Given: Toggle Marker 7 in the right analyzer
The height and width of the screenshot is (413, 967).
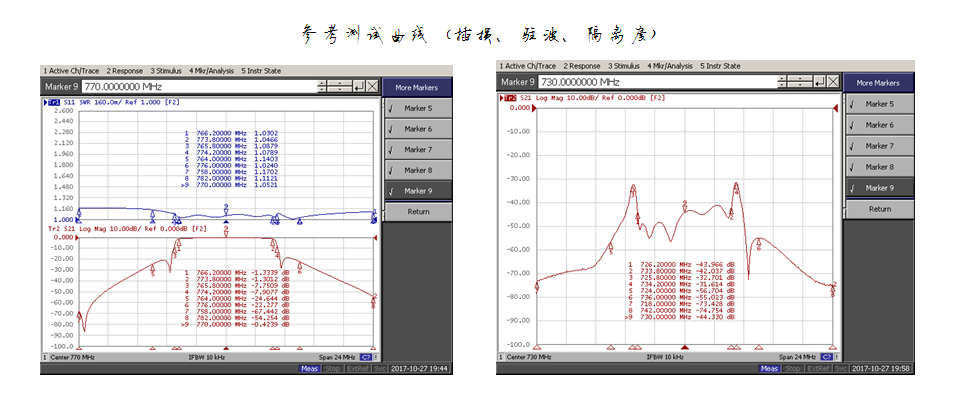Looking at the screenshot, I should click(x=878, y=146).
